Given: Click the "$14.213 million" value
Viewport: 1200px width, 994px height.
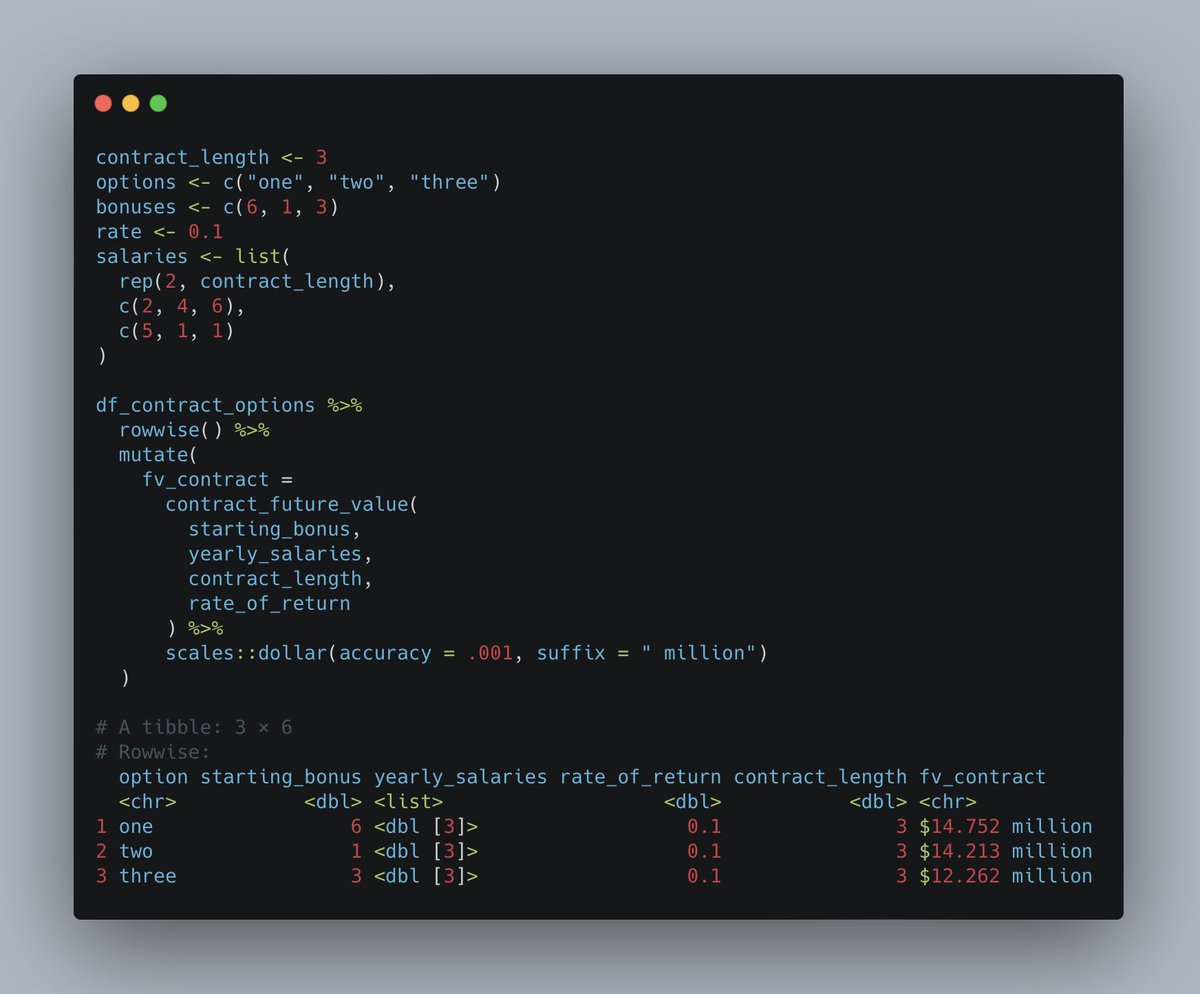Looking at the screenshot, I should 1006,851.
